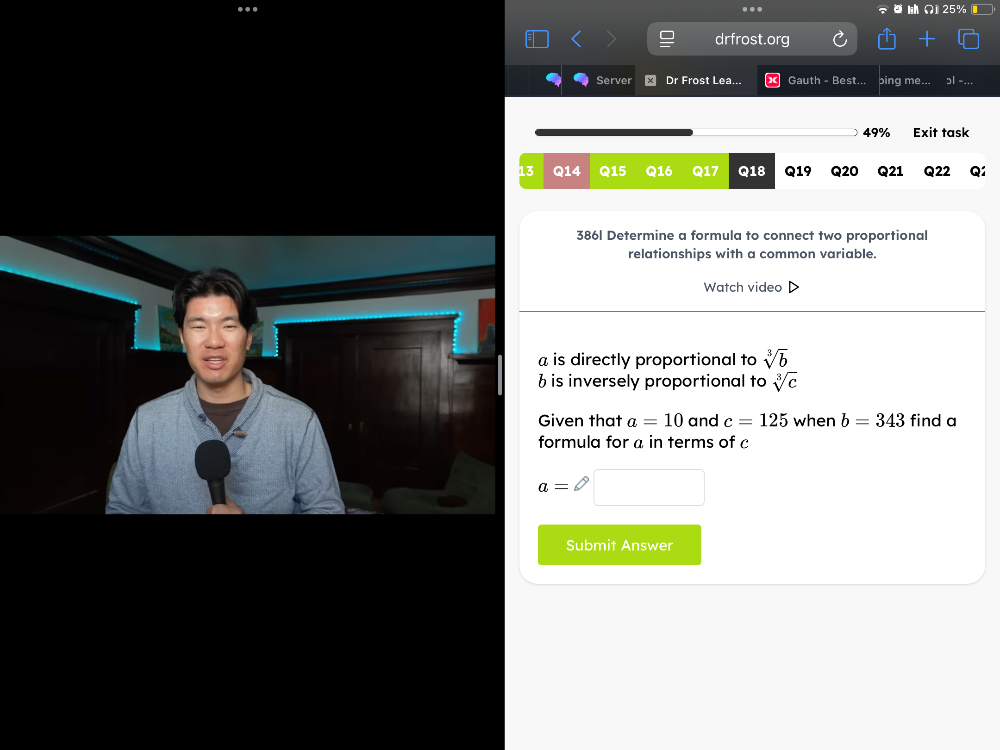Tap the page reader menu icon

click(x=667, y=39)
